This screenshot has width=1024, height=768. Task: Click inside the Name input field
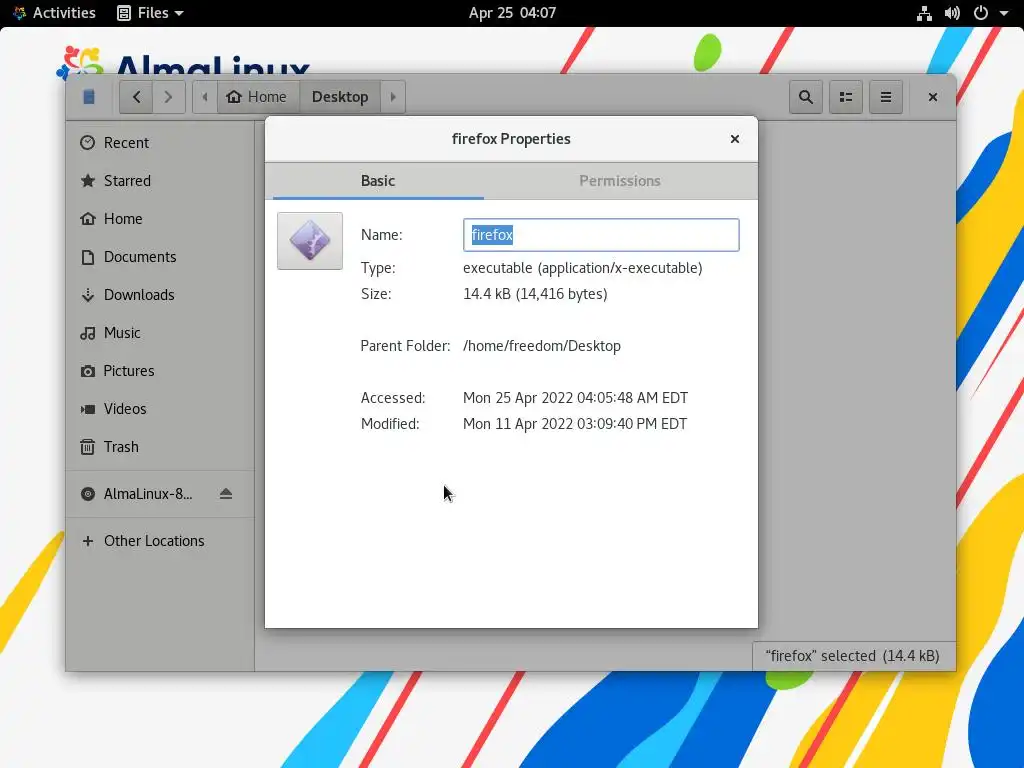tap(601, 235)
